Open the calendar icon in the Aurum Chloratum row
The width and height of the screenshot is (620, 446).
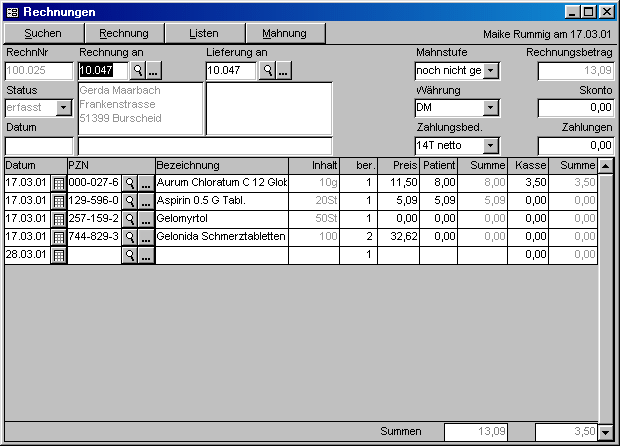(58, 183)
